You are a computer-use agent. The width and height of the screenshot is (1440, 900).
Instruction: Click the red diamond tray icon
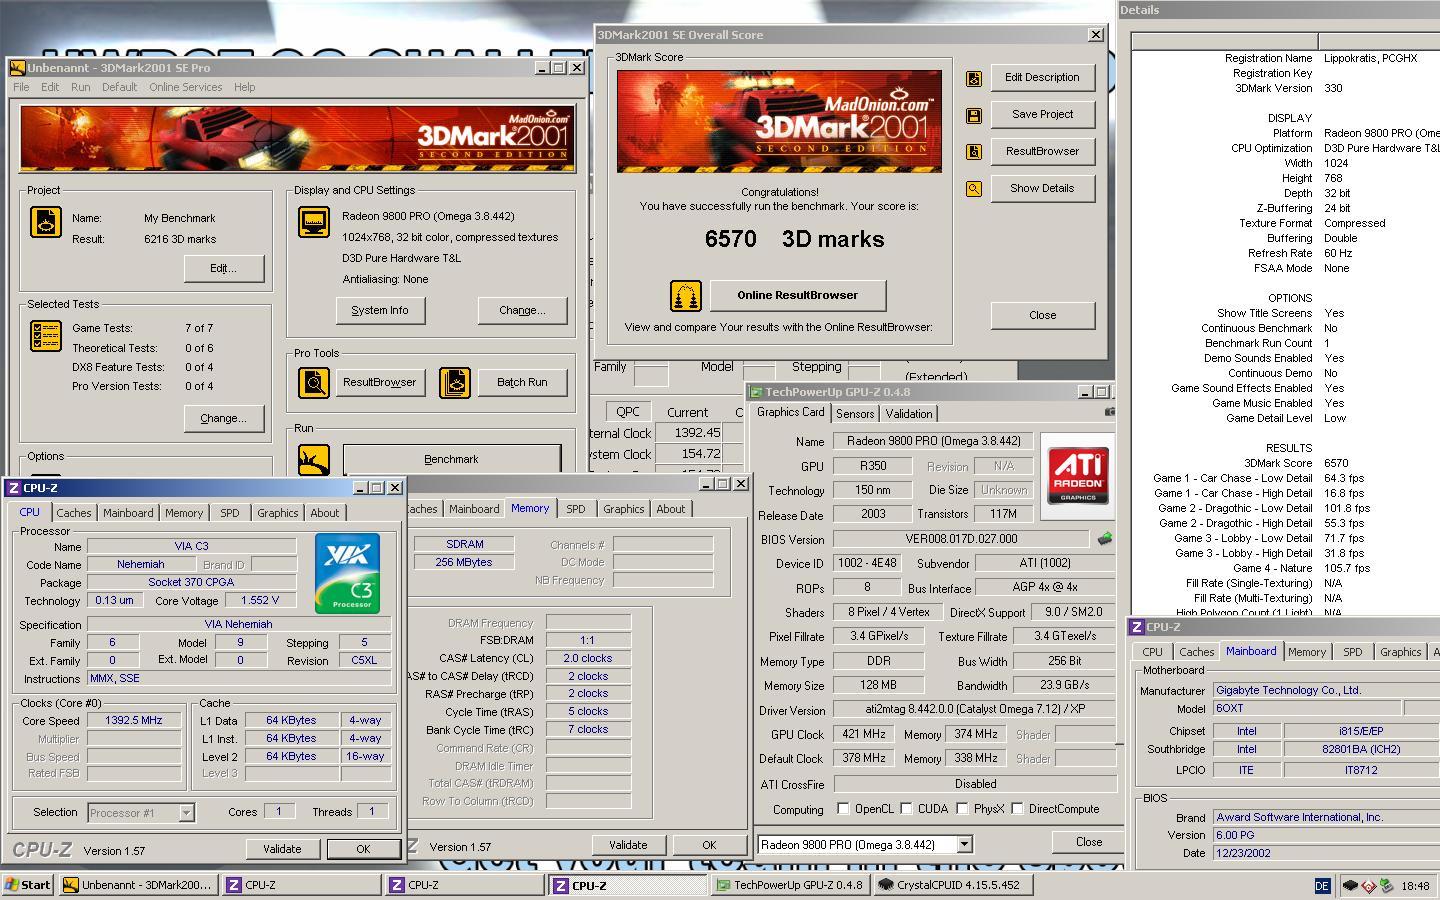pyautogui.click(x=1368, y=885)
